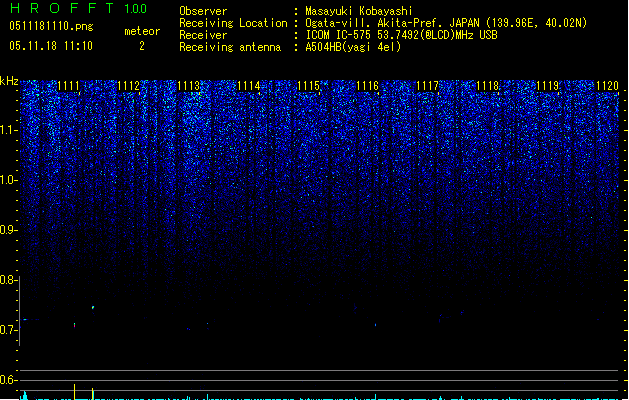Click the 1115 time marker

click(x=308, y=86)
